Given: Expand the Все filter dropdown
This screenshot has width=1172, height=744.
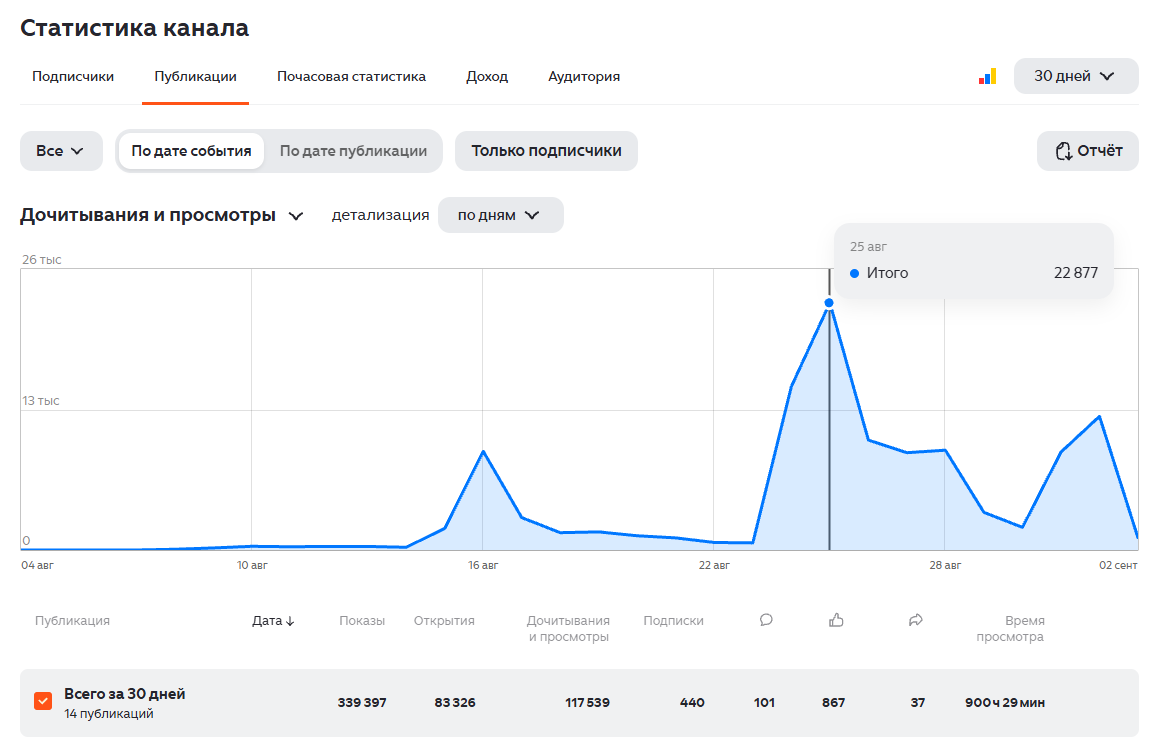Looking at the screenshot, I should [x=61, y=151].
